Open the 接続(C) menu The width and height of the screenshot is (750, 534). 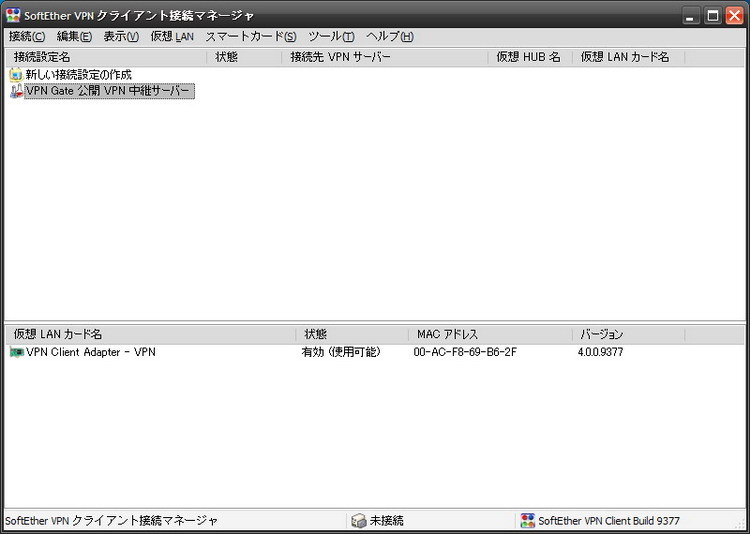(x=27, y=36)
